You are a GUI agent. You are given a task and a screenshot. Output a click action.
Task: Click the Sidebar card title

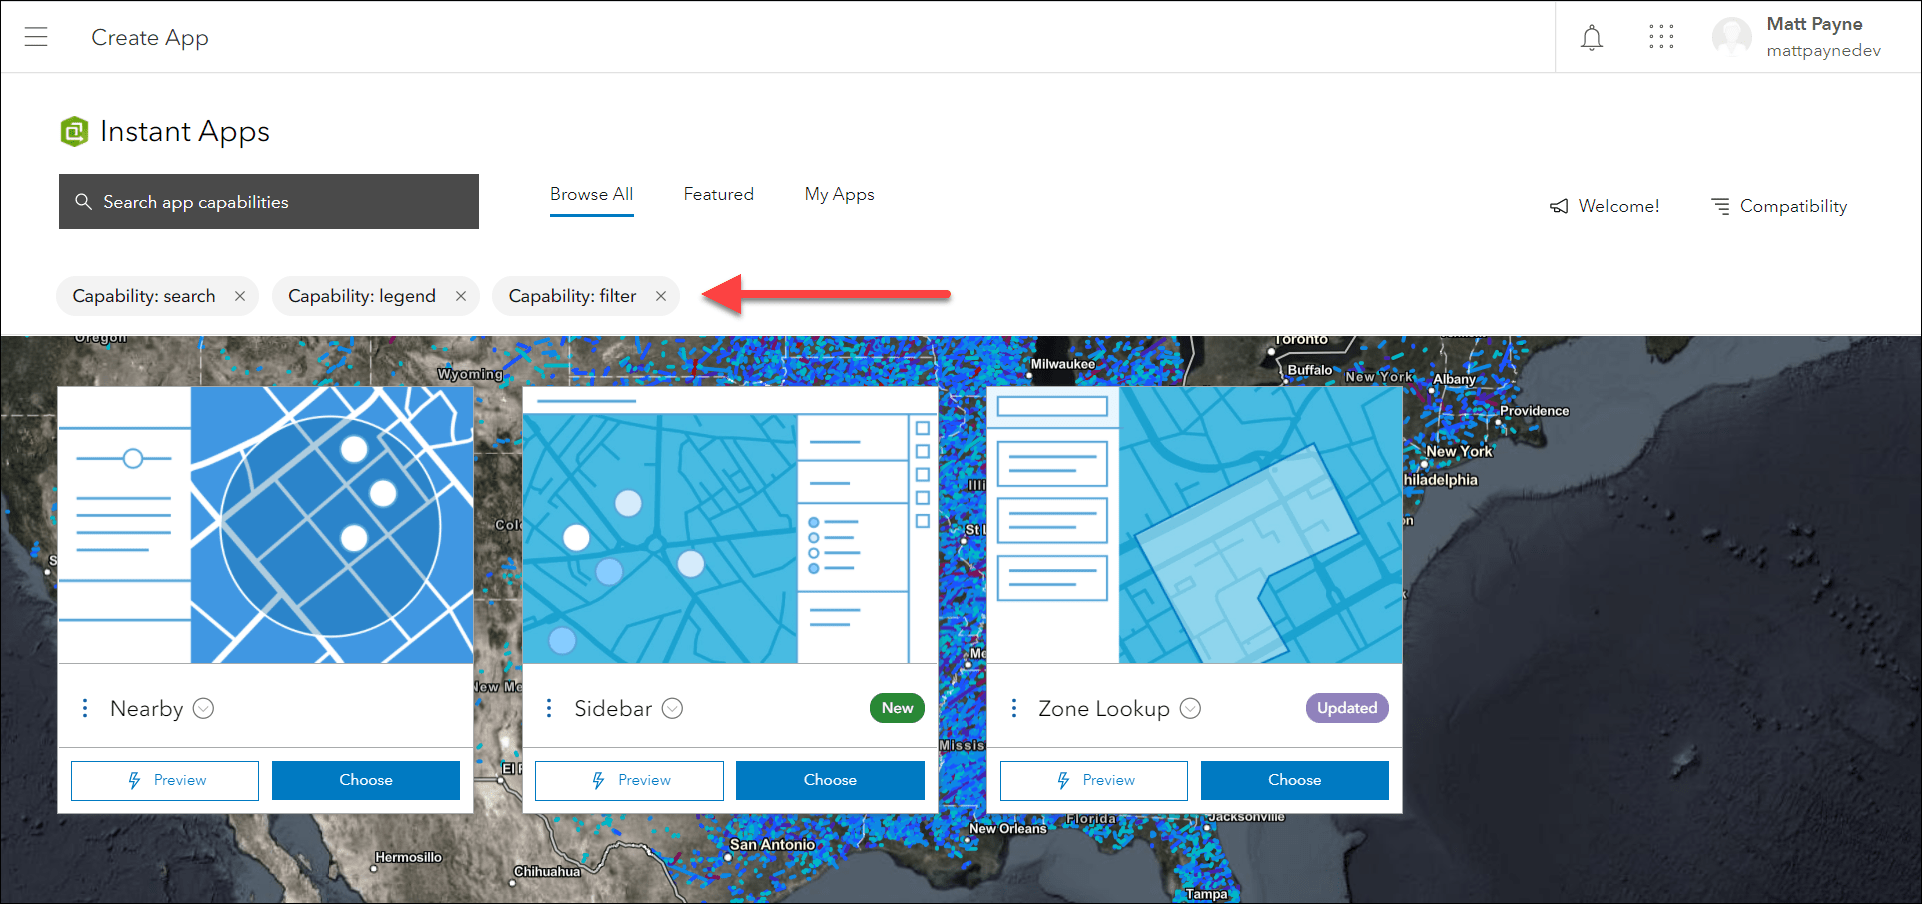point(613,709)
